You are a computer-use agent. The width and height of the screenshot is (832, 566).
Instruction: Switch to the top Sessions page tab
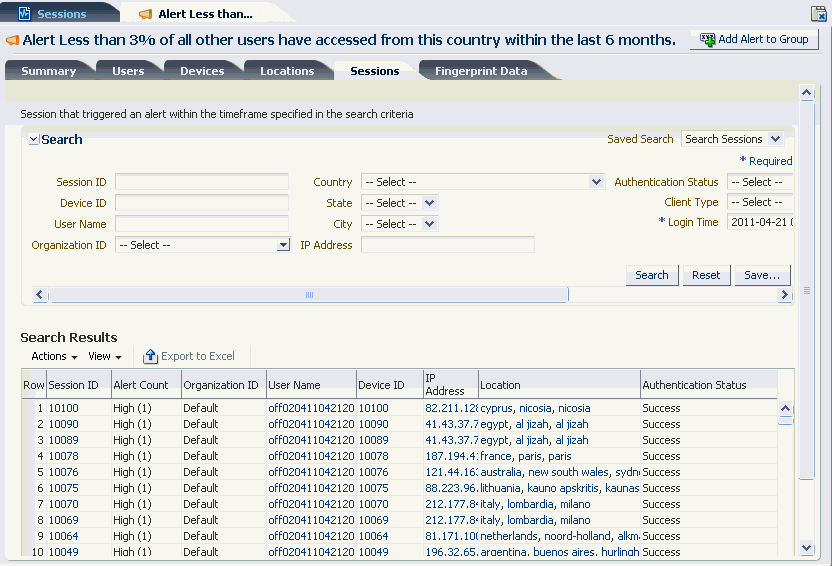[62, 14]
